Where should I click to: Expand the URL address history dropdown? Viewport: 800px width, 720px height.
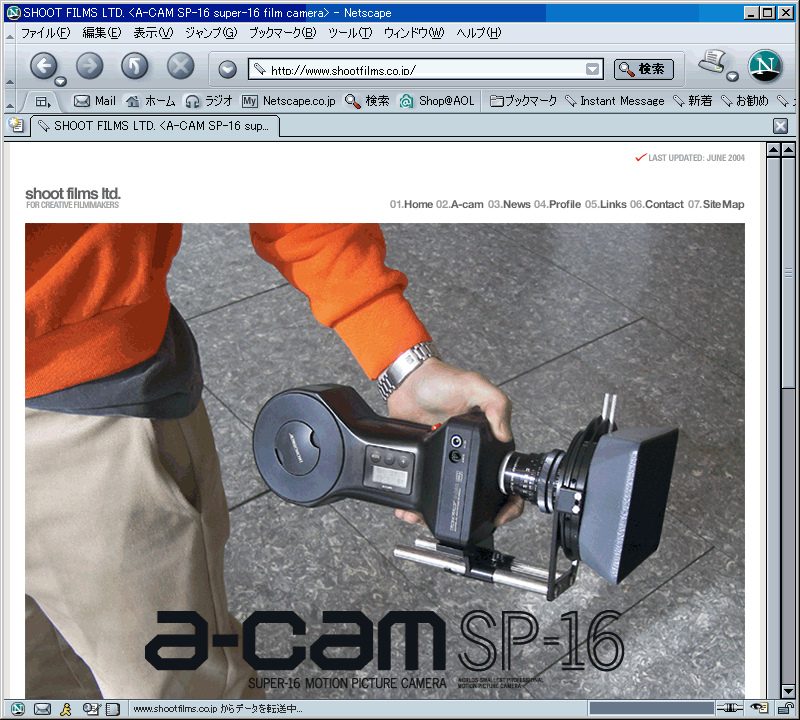click(592, 69)
